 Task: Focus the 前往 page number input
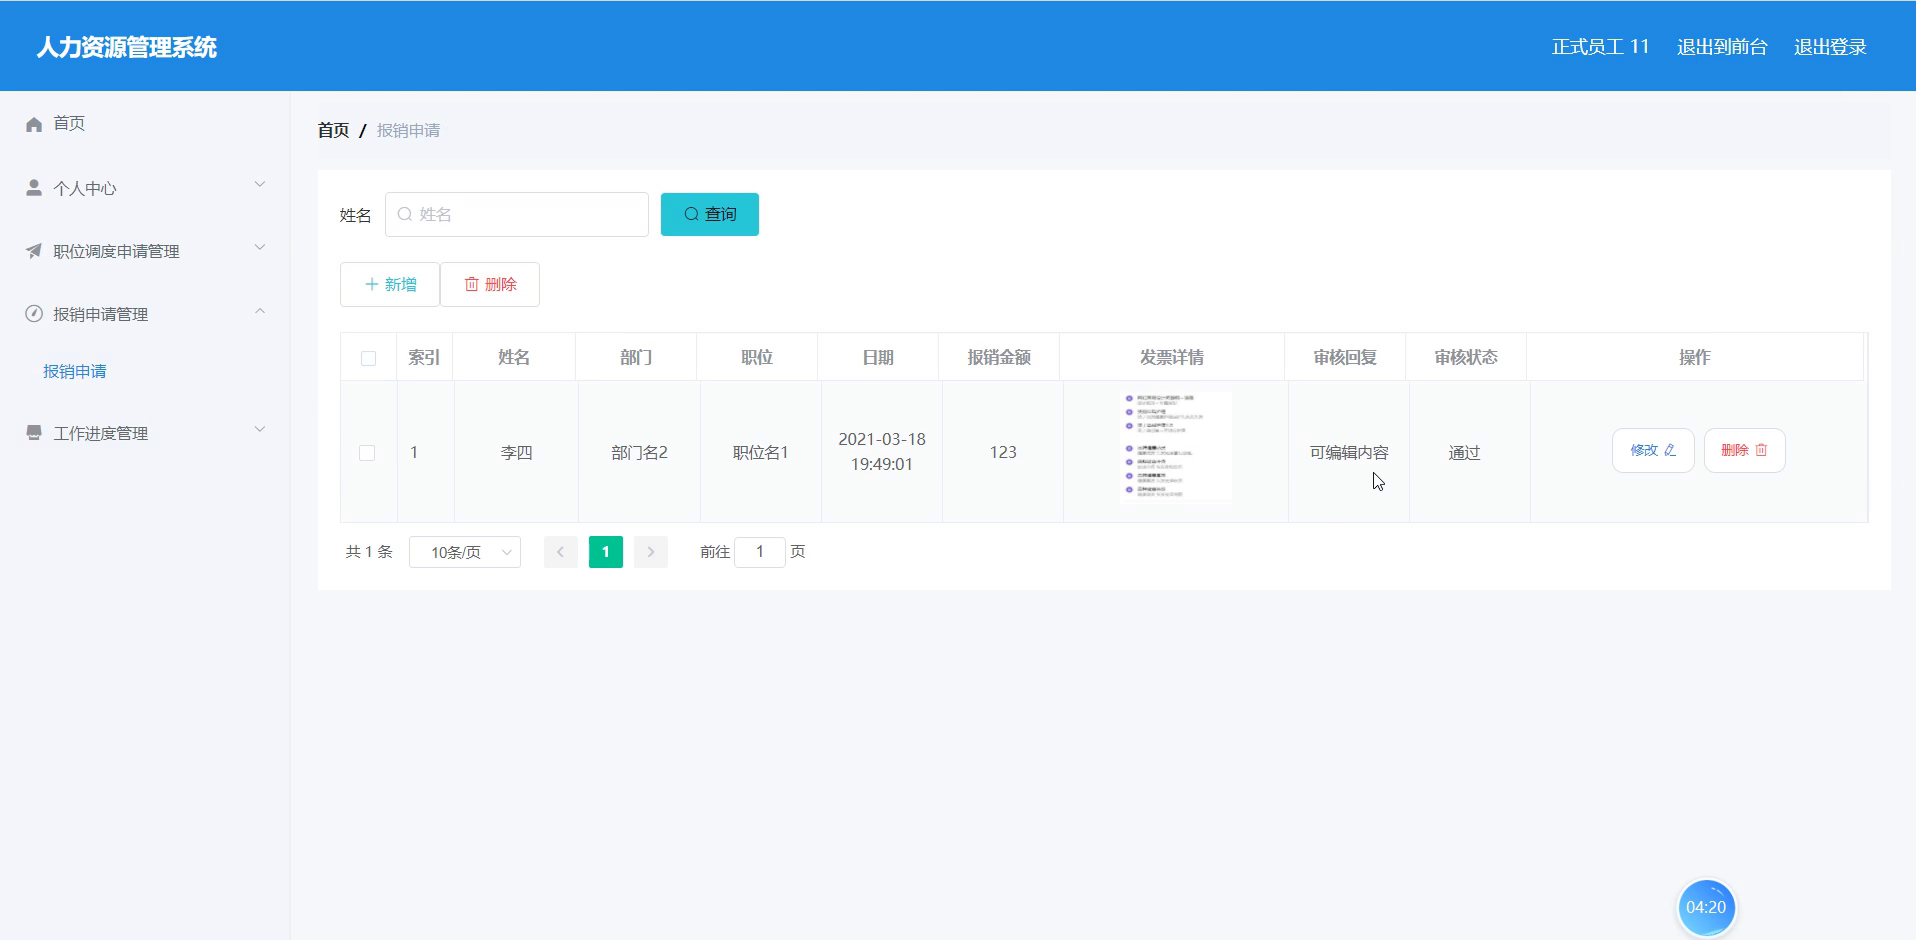click(x=760, y=552)
